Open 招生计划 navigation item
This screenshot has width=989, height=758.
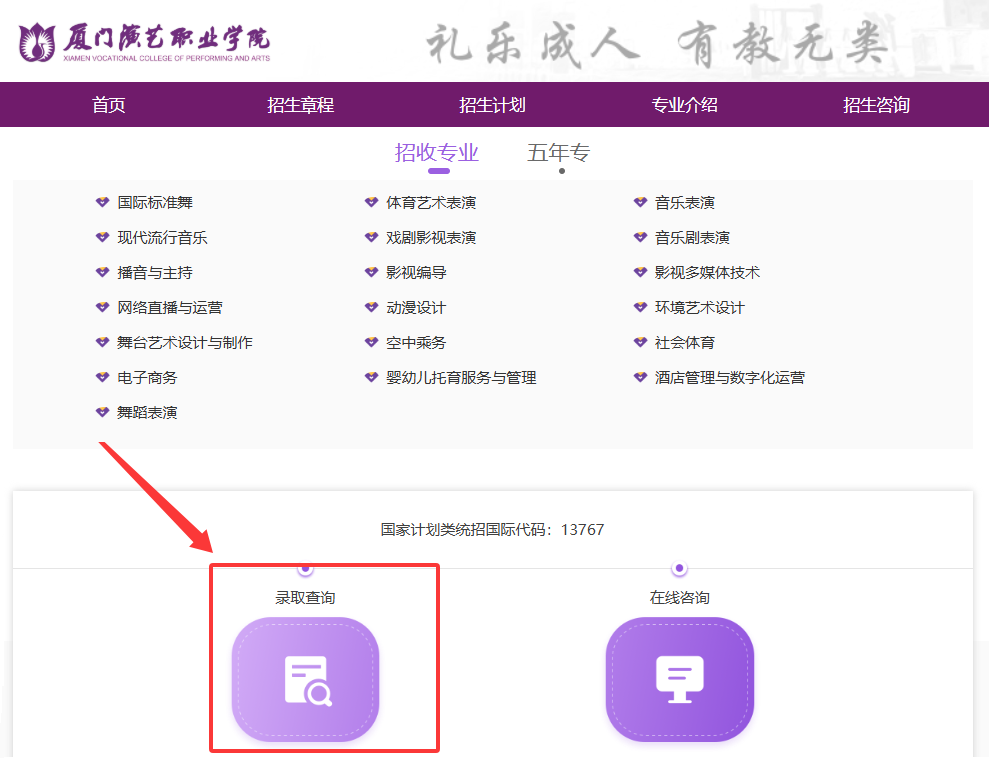(x=493, y=105)
